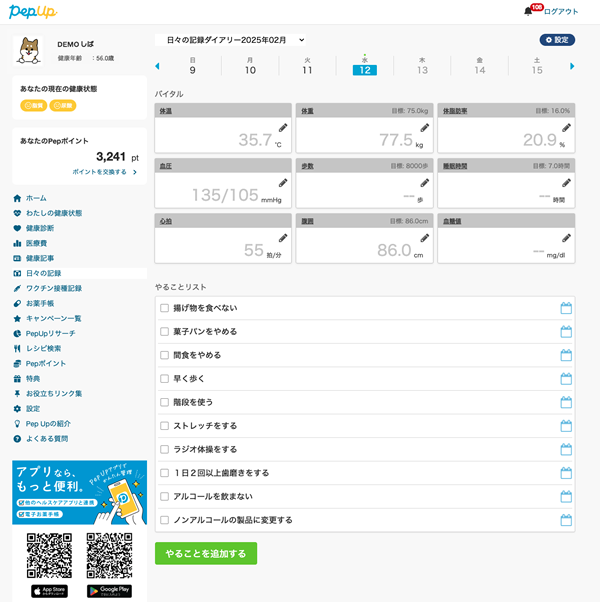The height and width of the screenshot is (602, 600).
Task: Open the 日々の記録ダイアリー month dropdown
Action: [x=230, y=40]
